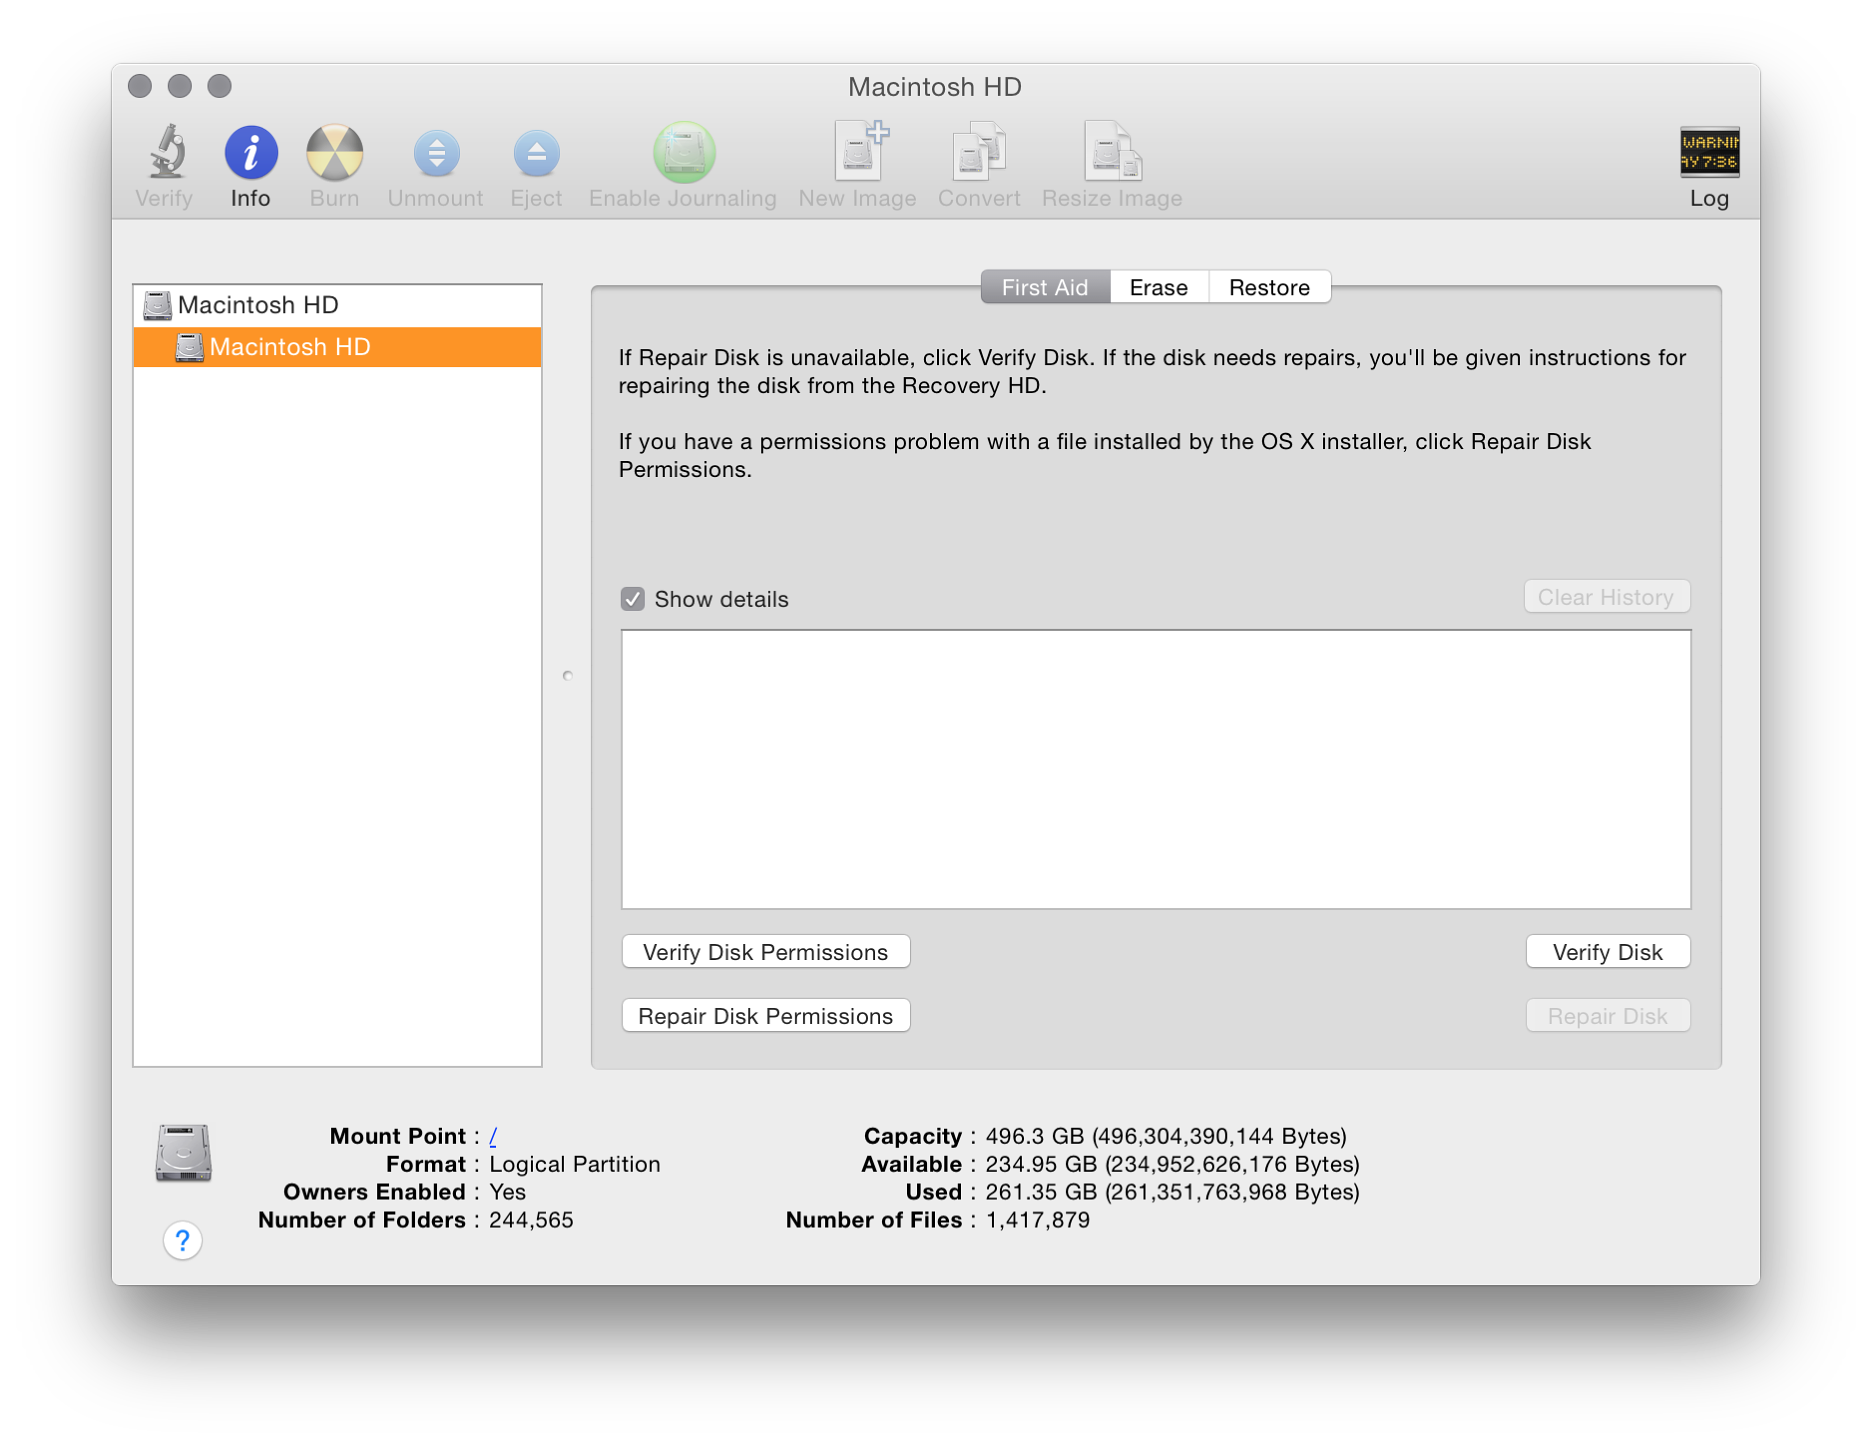
Task: Switch to the First Aid tab
Action: pos(1045,287)
